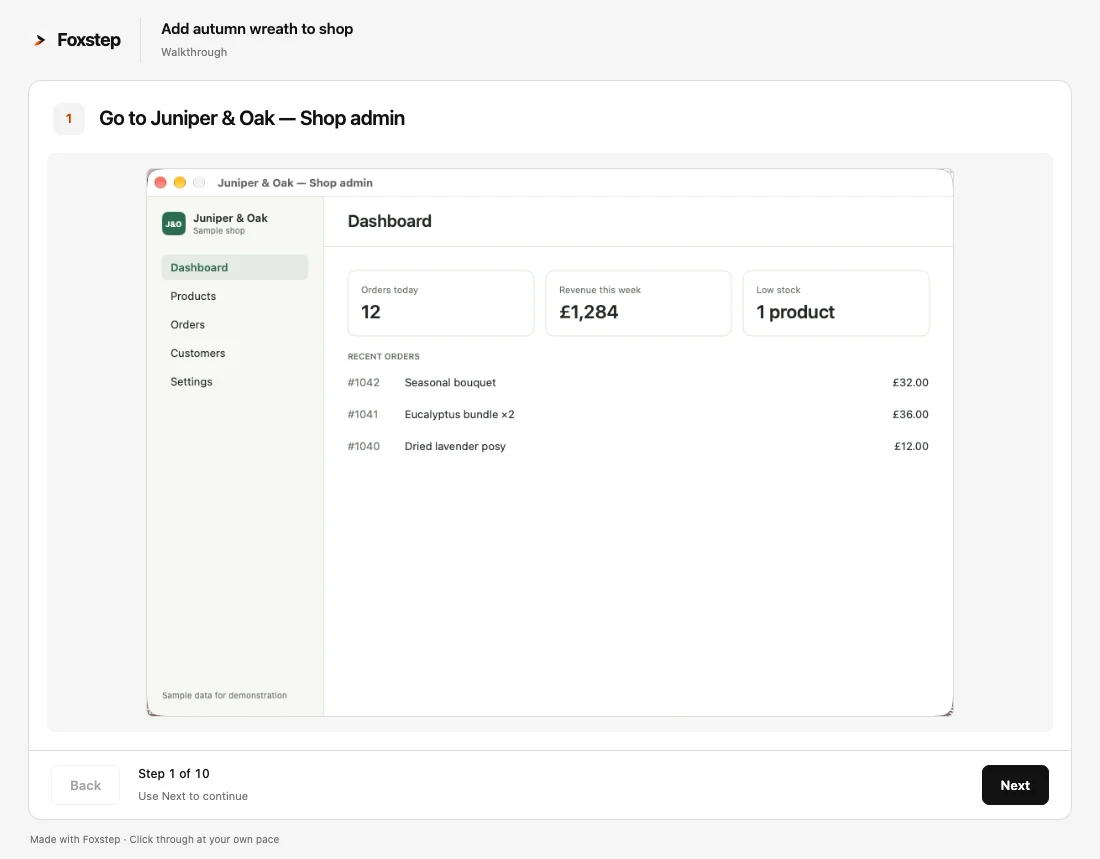This screenshot has height=859, width=1100.
Task: Click the Foxstep arrow logo icon
Action: pos(40,40)
